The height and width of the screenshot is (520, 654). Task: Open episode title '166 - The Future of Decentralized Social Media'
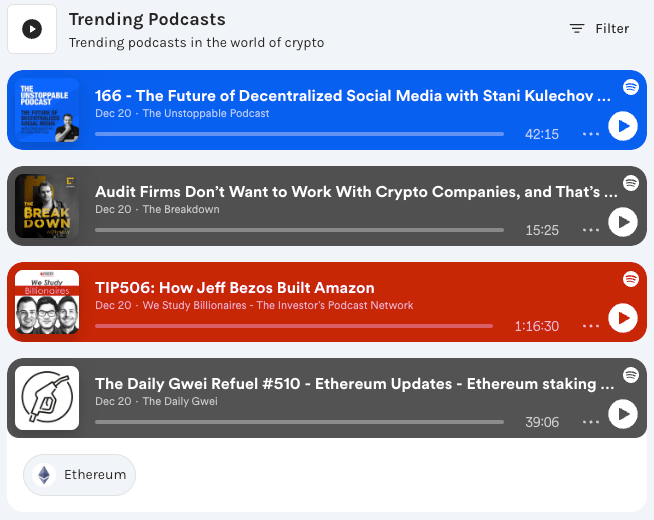tap(353, 96)
